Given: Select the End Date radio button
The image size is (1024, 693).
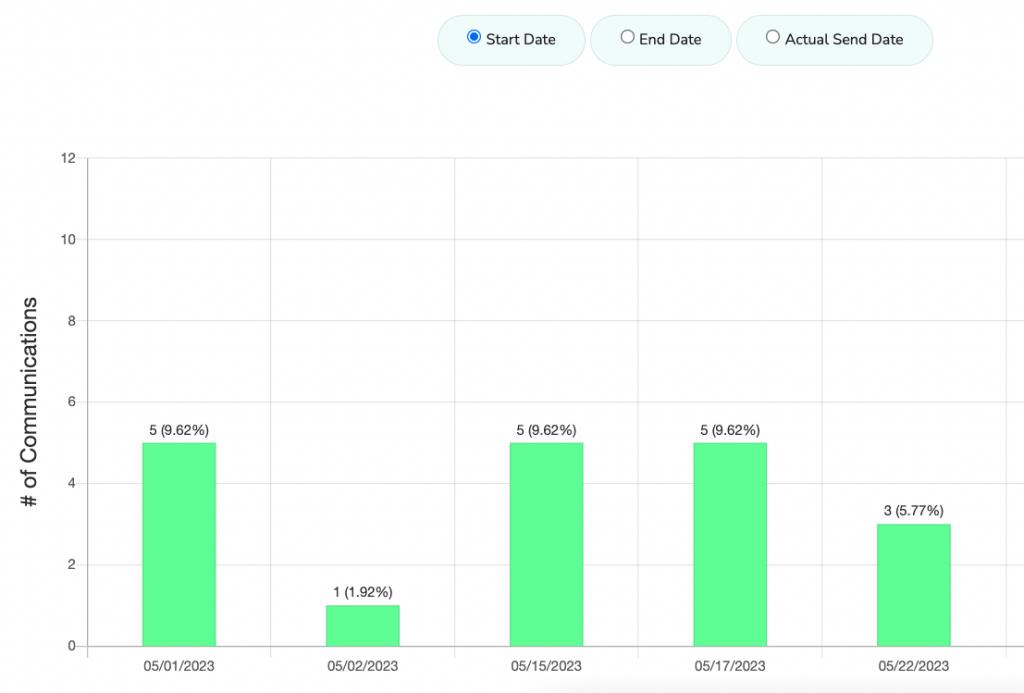Looking at the screenshot, I should click(x=627, y=38).
